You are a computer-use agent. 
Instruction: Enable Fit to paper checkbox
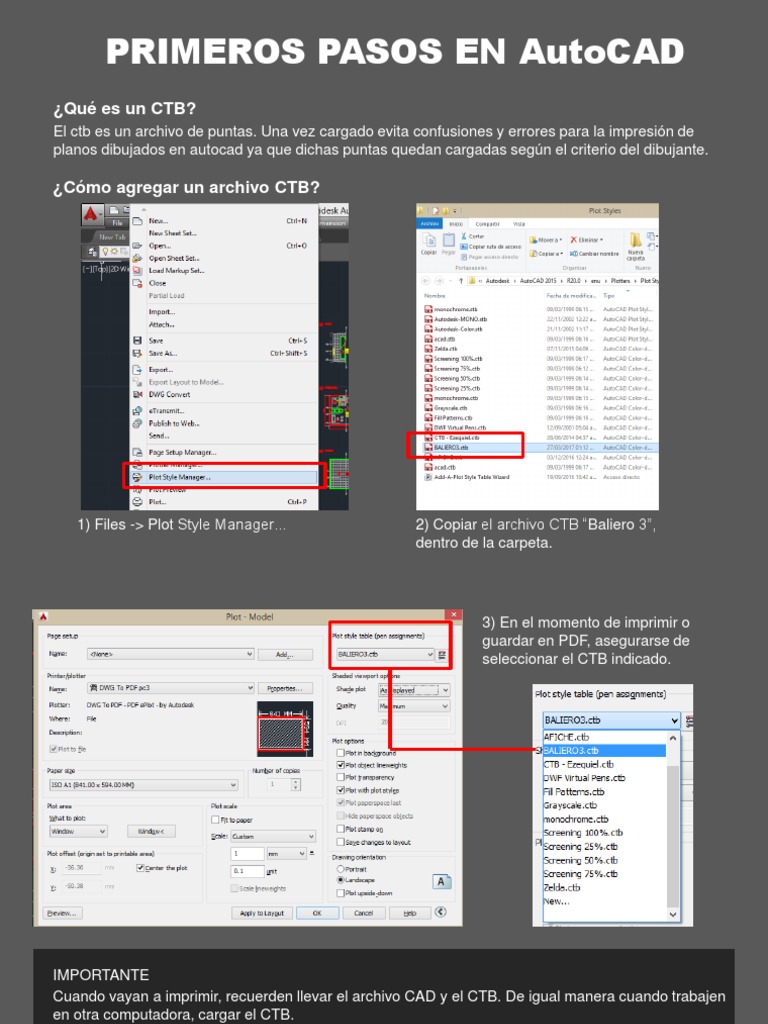tap(216, 820)
